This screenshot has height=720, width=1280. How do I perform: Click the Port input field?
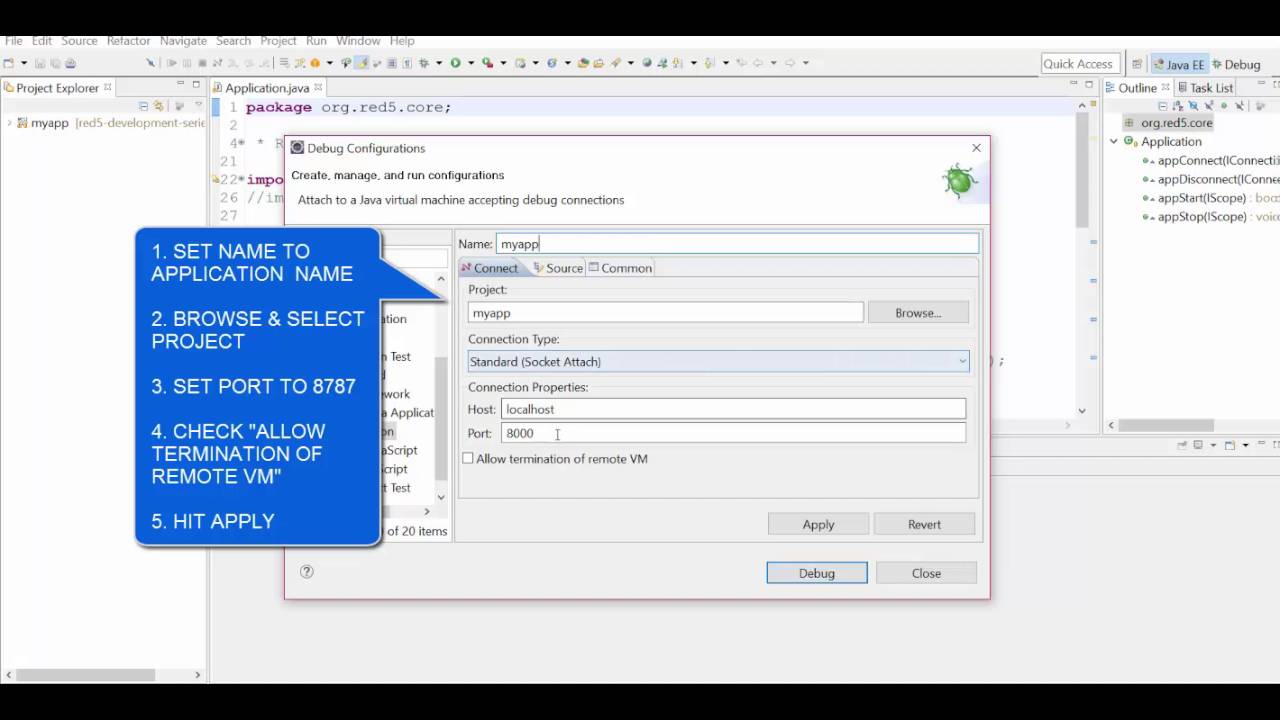[x=733, y=433]
